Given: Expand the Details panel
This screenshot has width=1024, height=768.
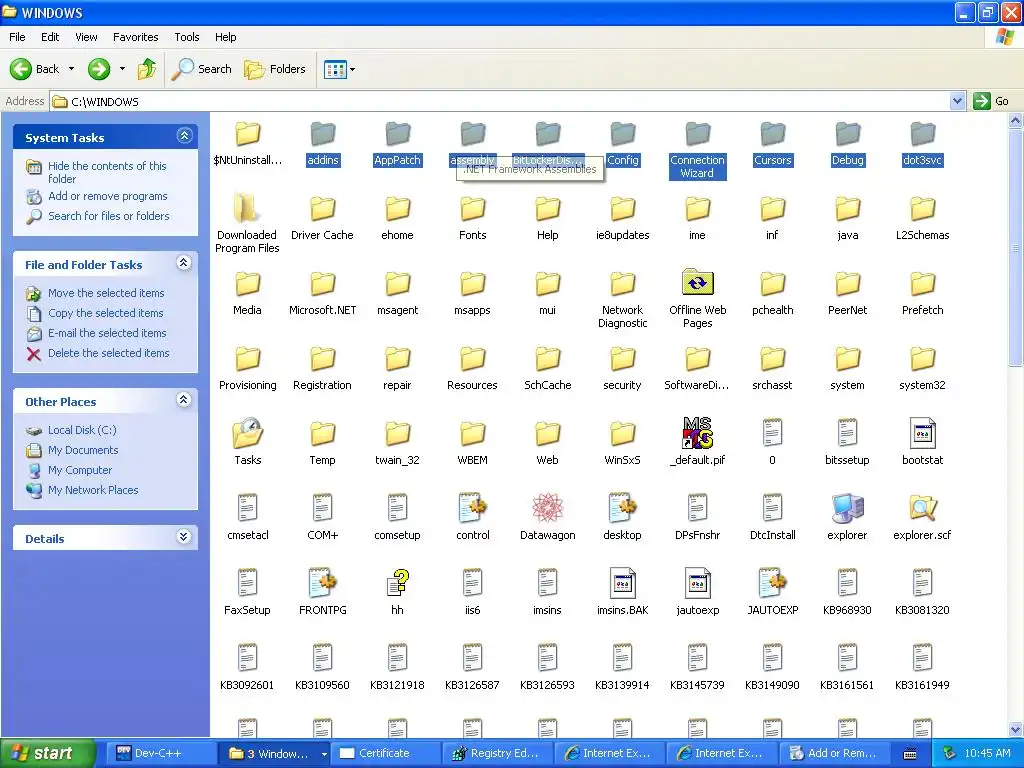Looking at the screenshot, I should [x=184, y=537].
